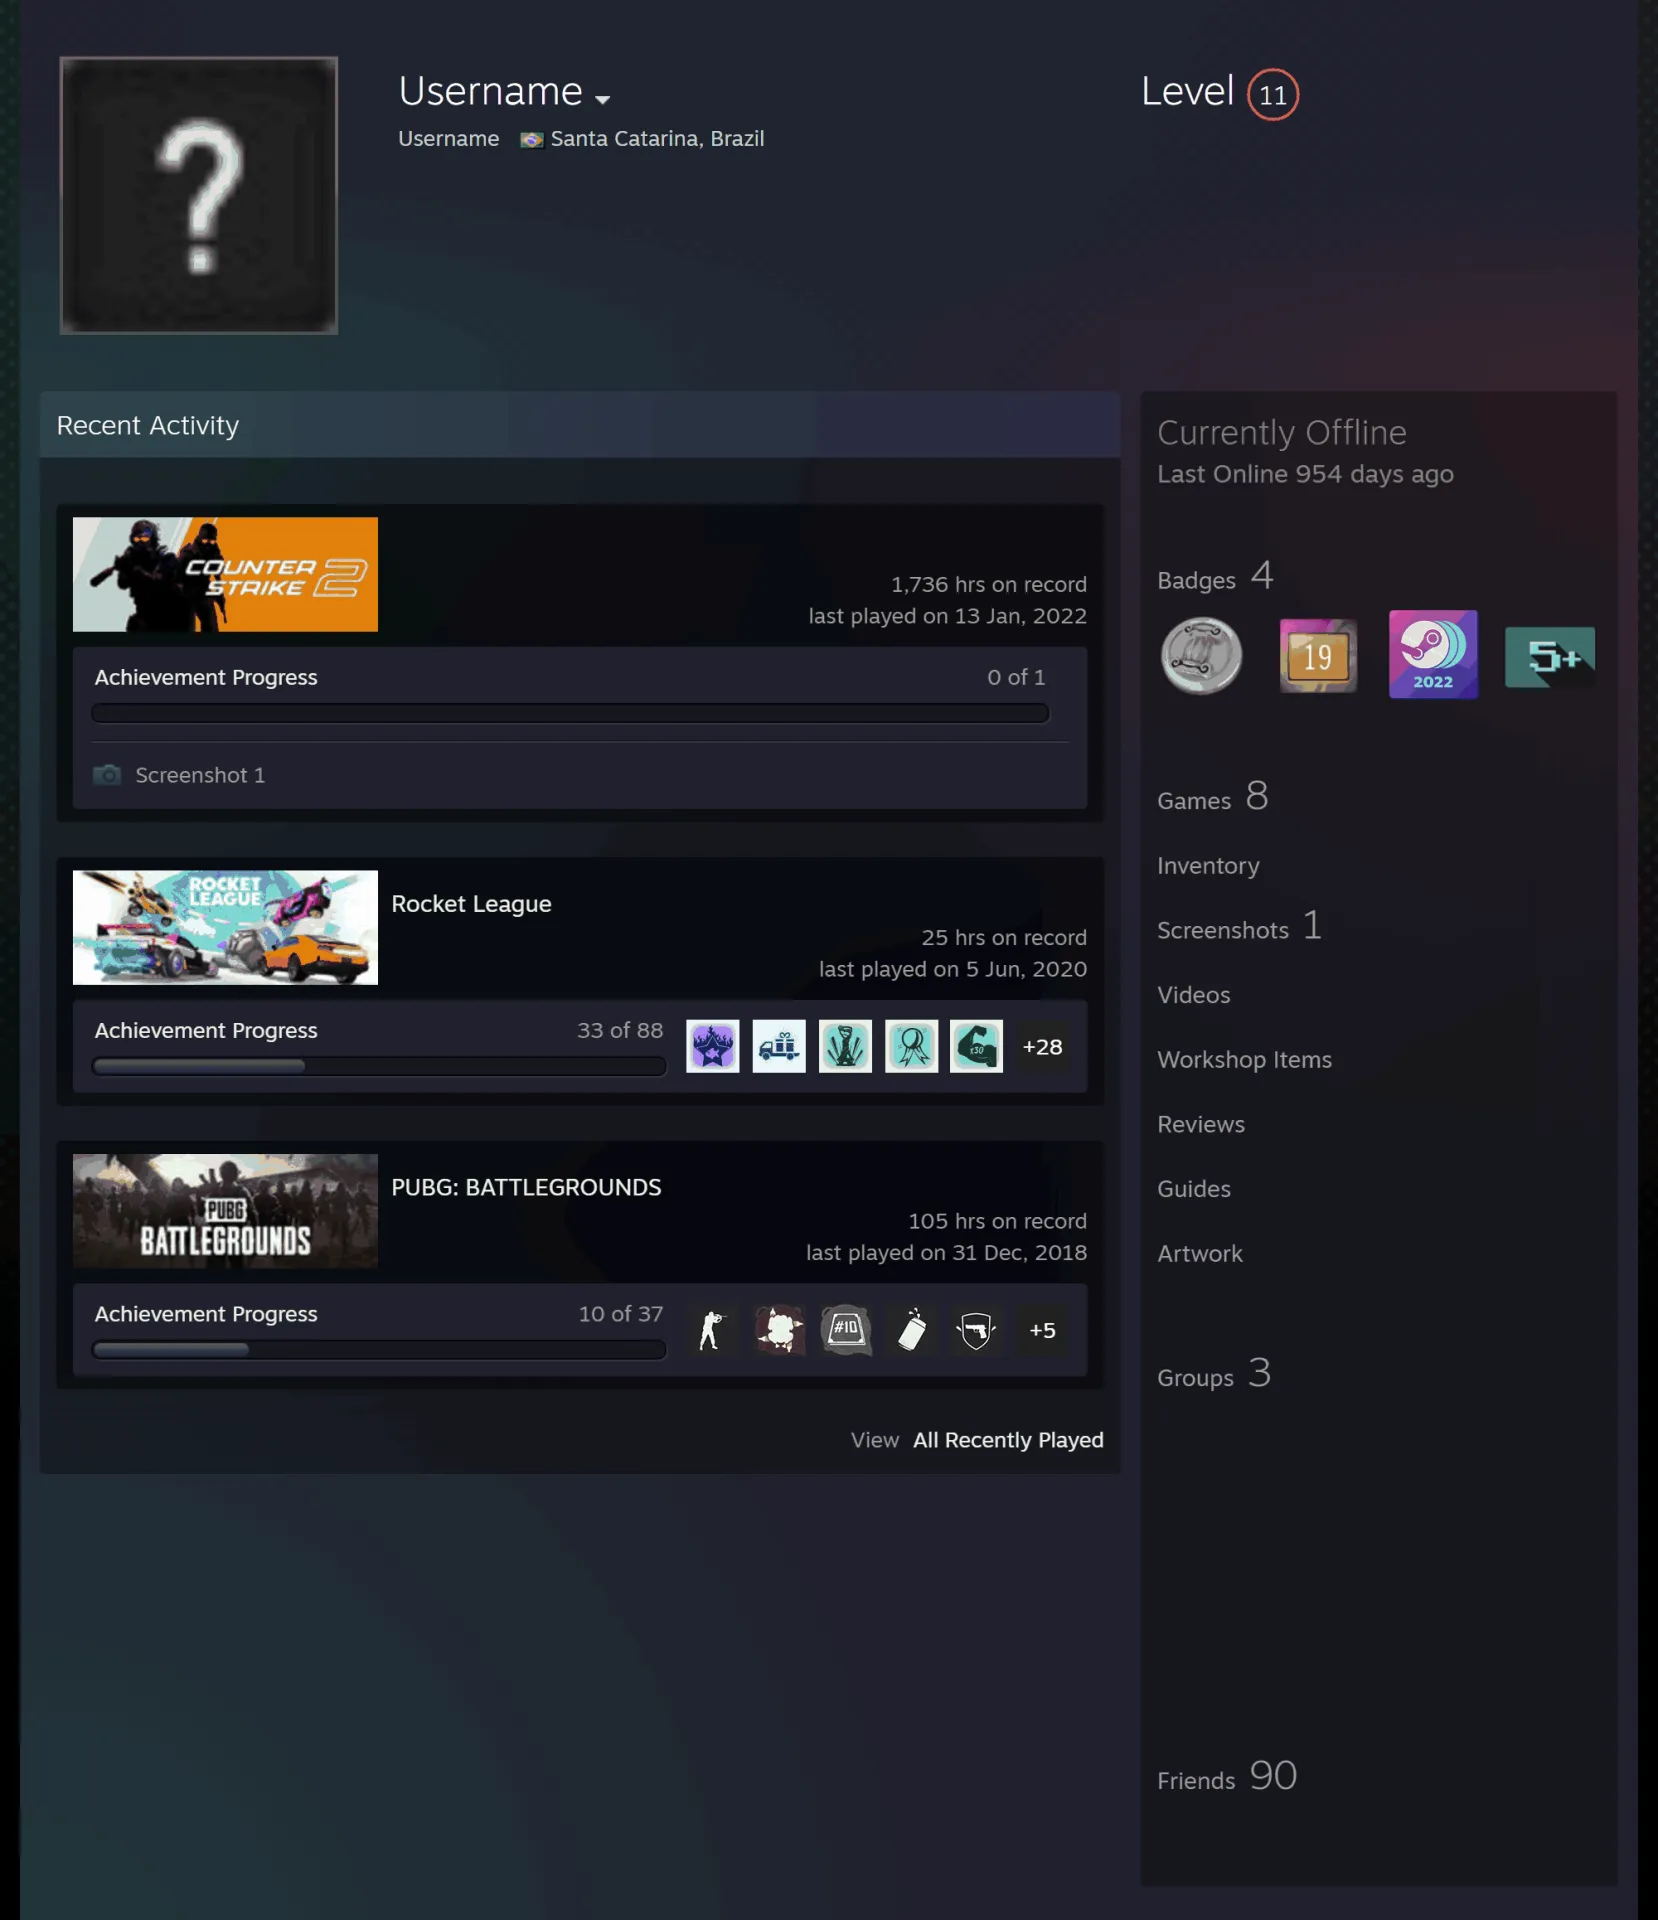Click PUBG #10 helmet achievement icon
Viewport: 1658px width, 1920px height.
click(x=845, y=1330)
